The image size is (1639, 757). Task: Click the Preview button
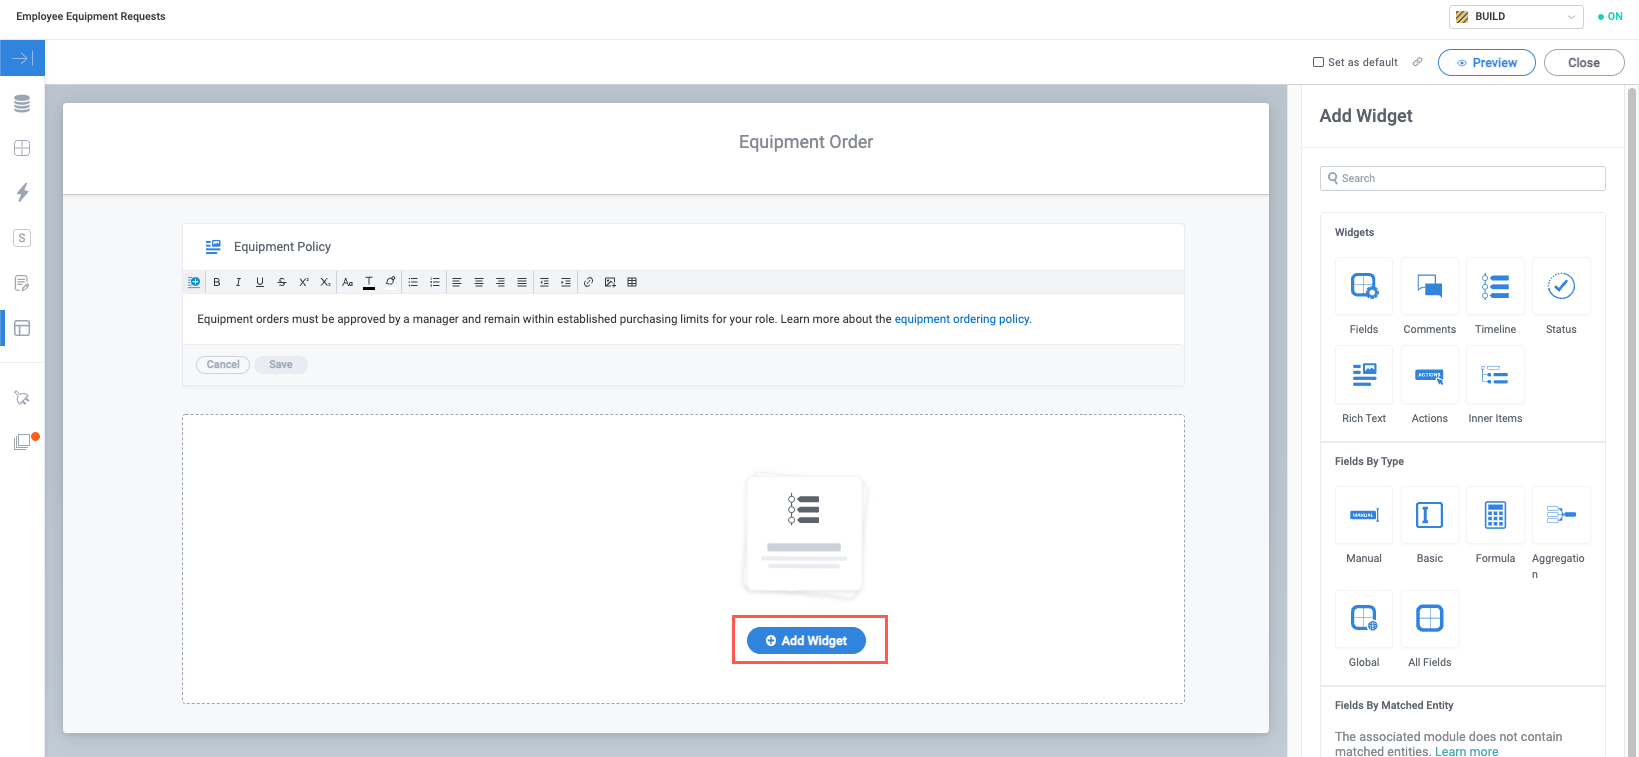click(x=1487, y=62)
